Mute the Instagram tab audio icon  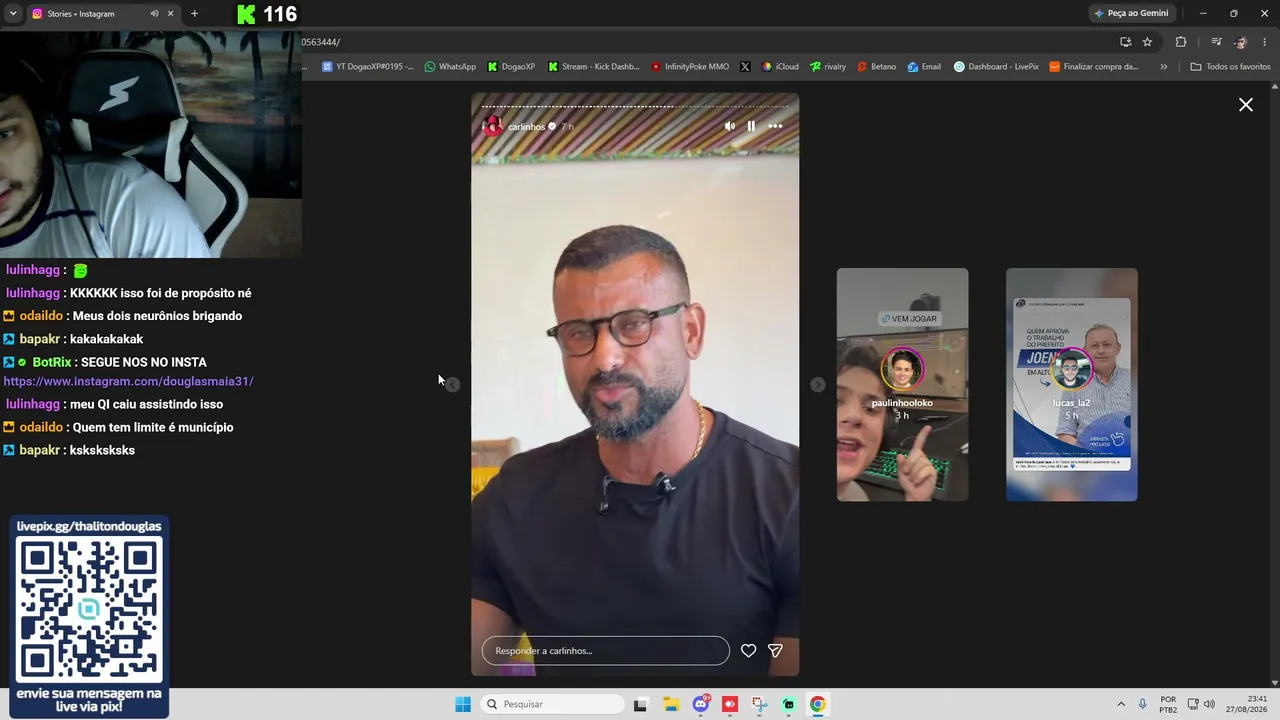coord(154,14)
